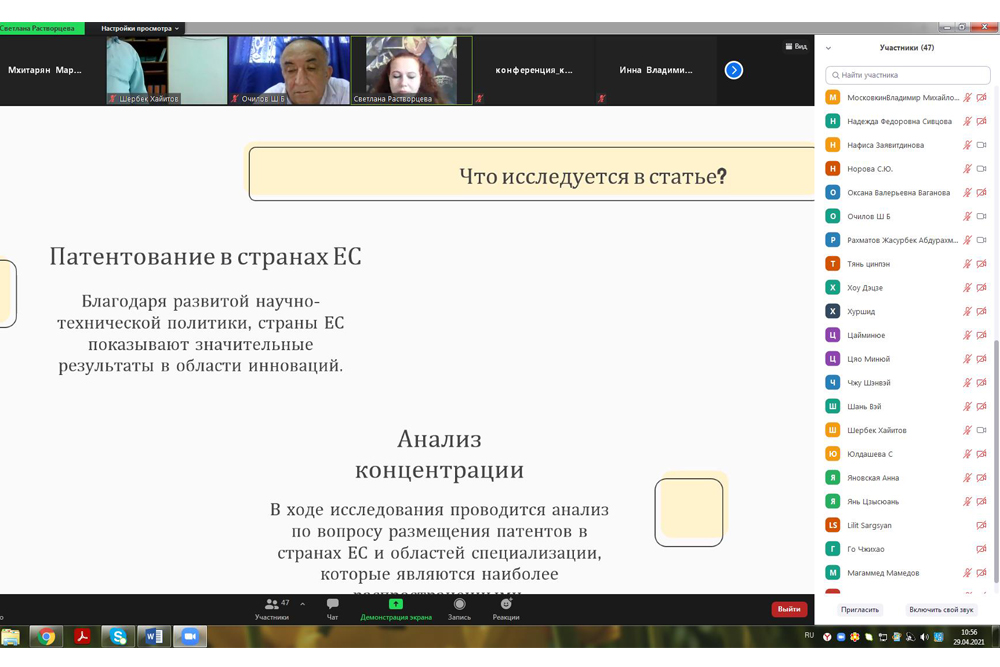The height and width of the screenshot is (667, 1000).
Task: Toggle muted microphone for Lilit Sargsyan
Action: point(981,525)
